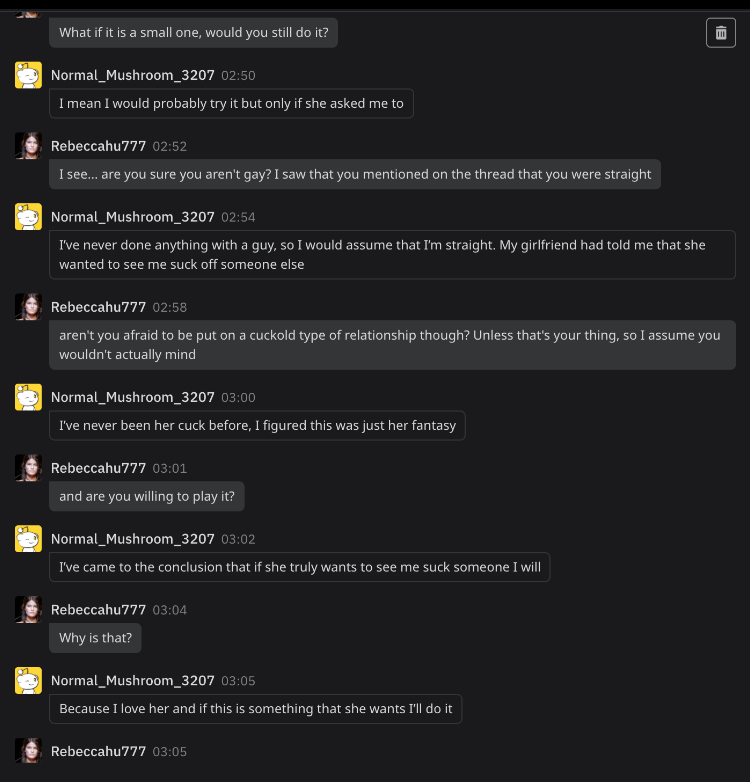
Task: Click Normal_Mushroom_3207 username at 03:00
Action: (x=133, y=397)
